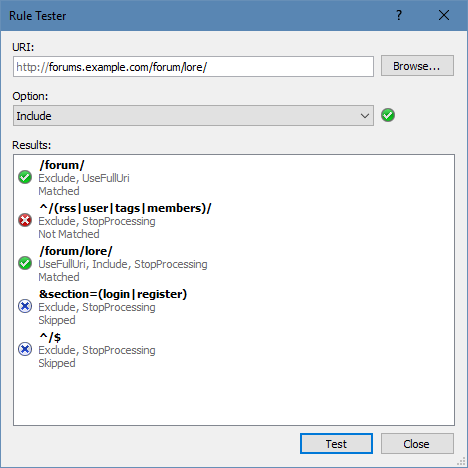
Task: Select the Include combo box
Action: (x=193, y=116)
